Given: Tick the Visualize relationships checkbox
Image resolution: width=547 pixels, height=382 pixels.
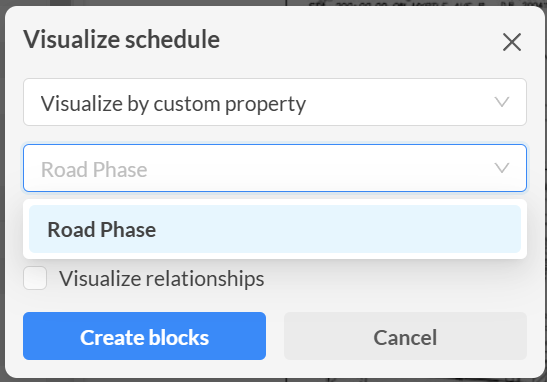Looking at the screenshot, I should tap(35, 278).
